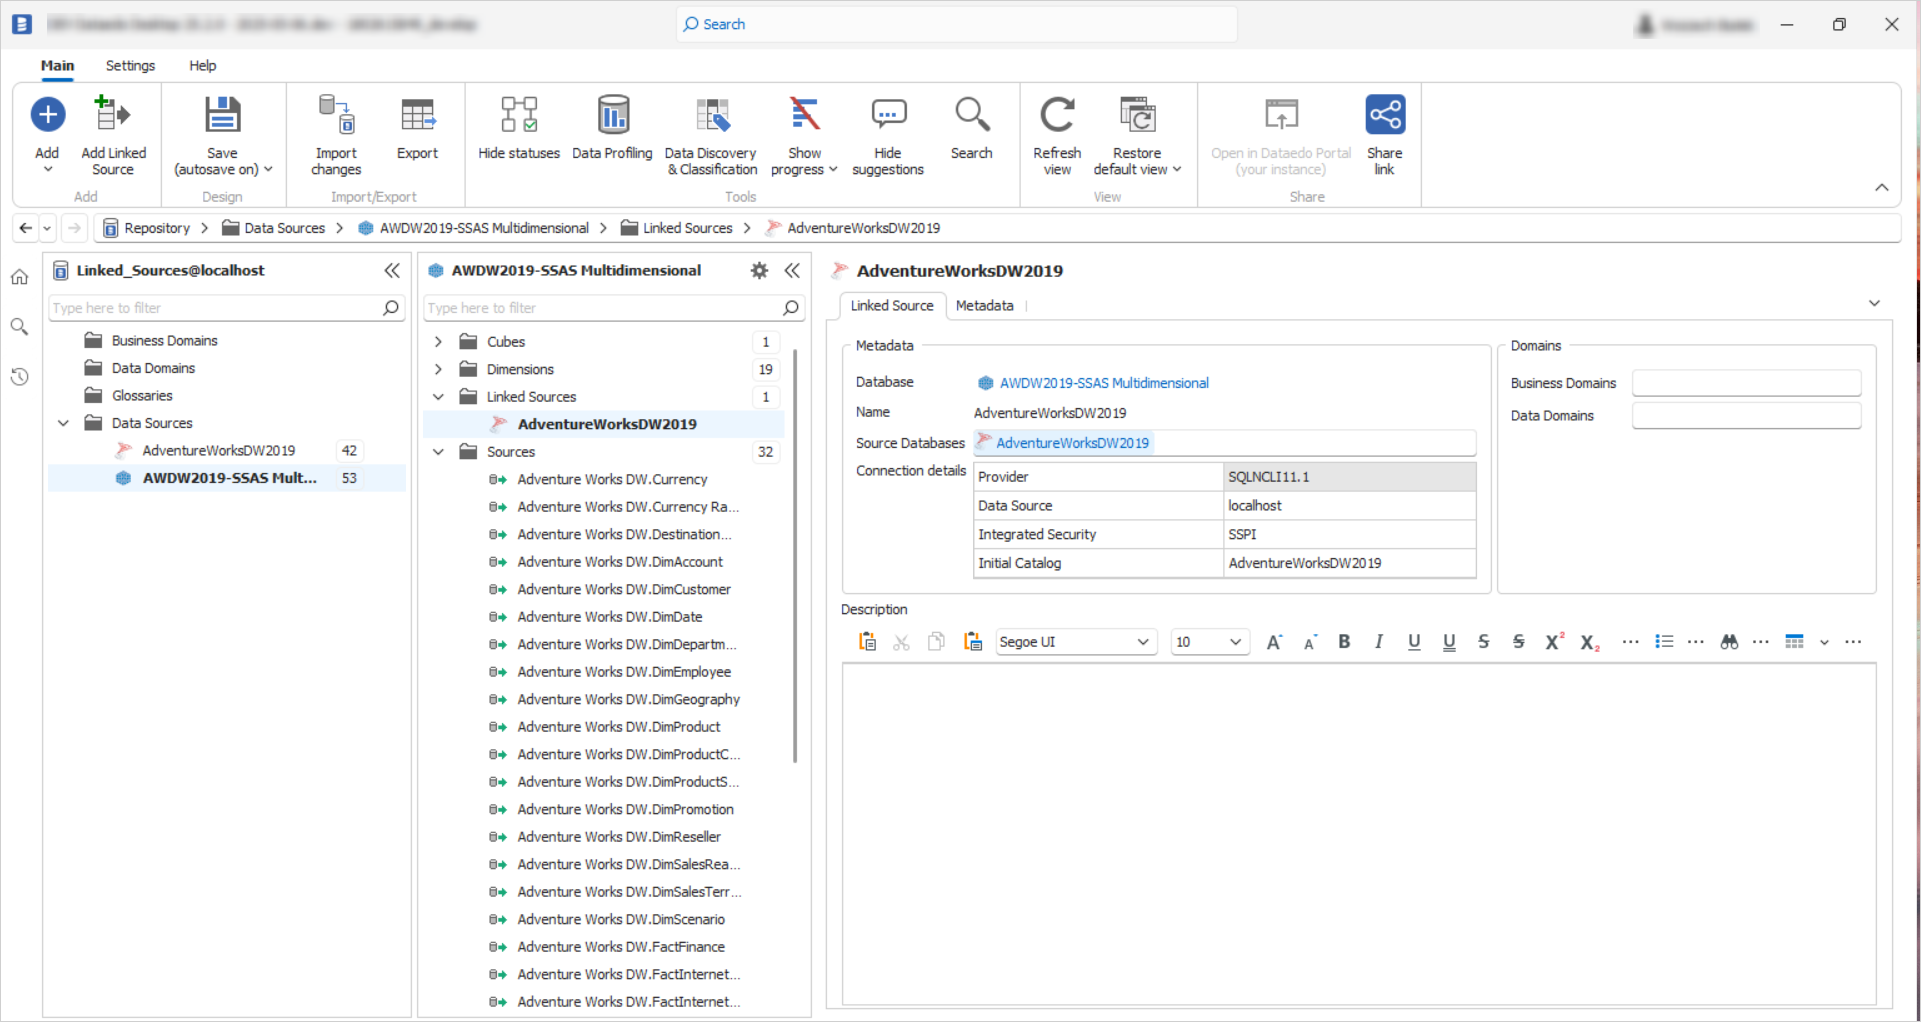Click the Share link icon
The image size is (1921, 1022).
(x=1385, y=114)
